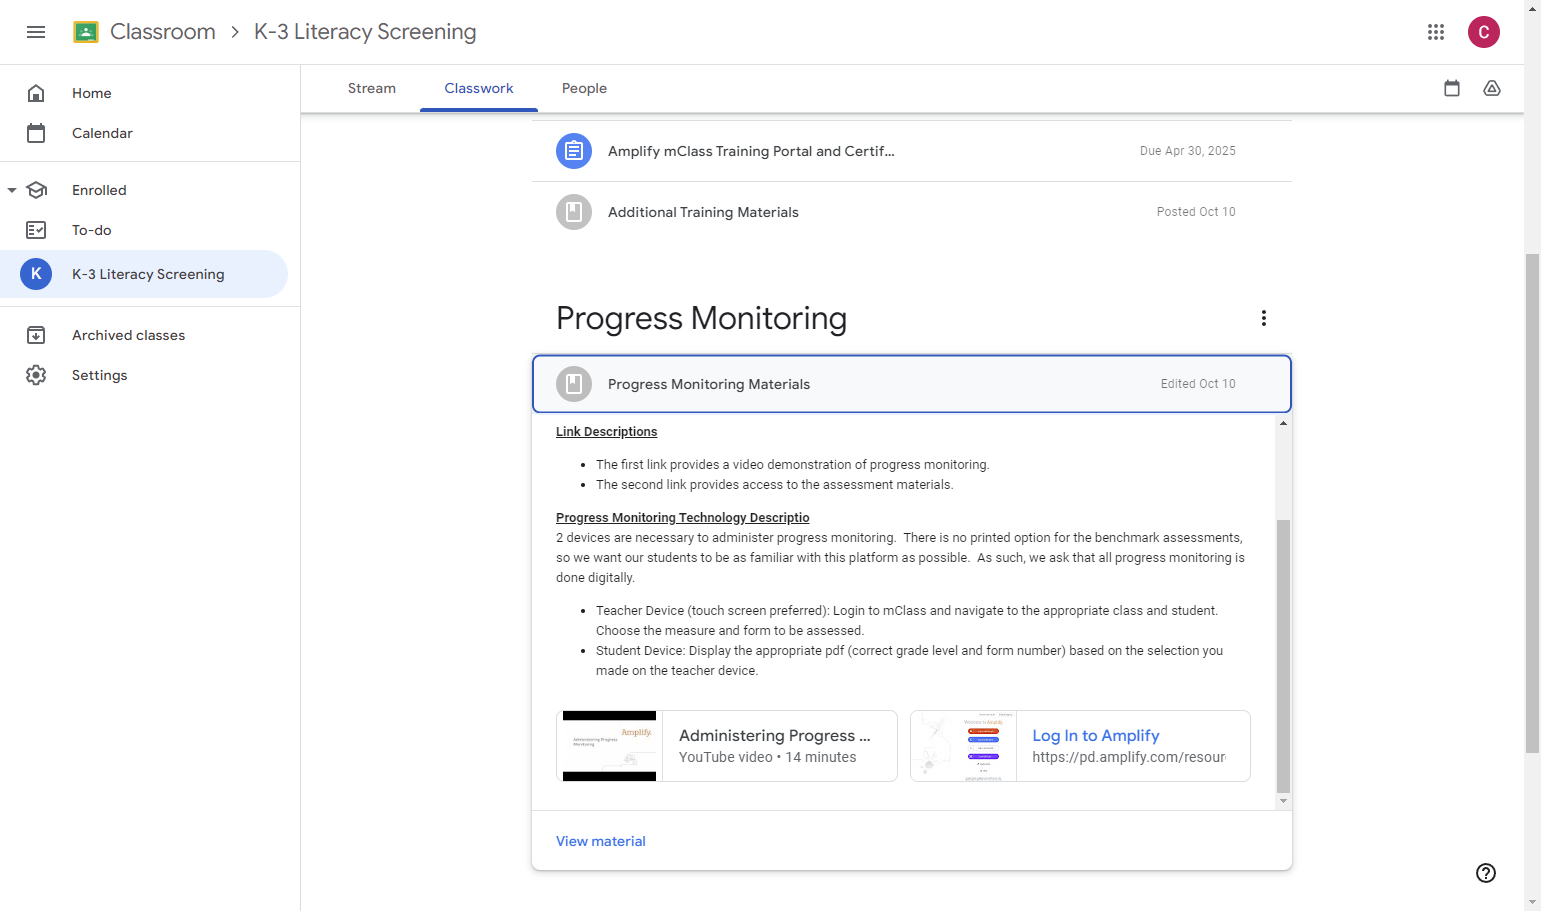Click the View material link

pos(601,841)
